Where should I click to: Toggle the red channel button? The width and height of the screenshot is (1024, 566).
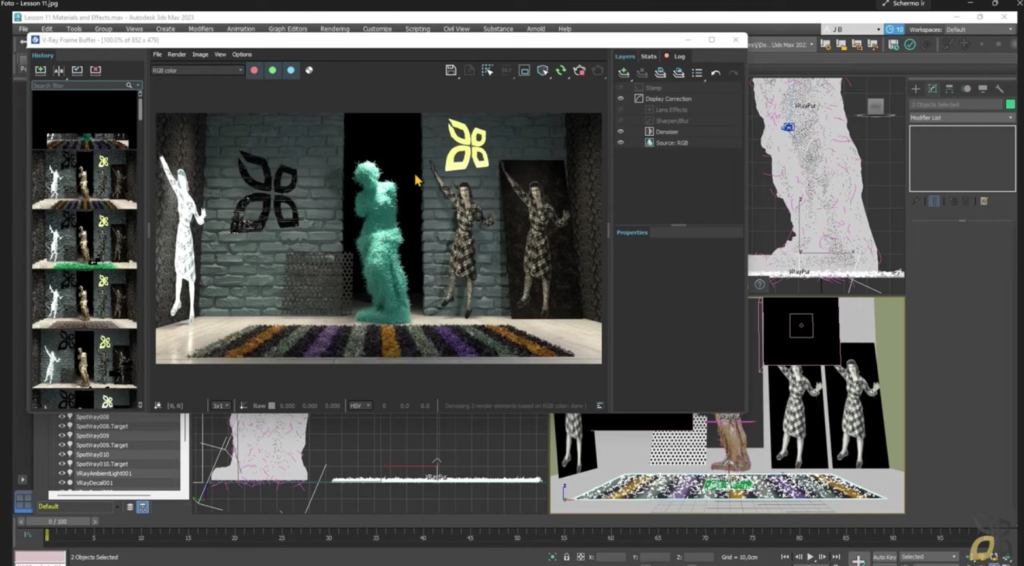tap(254, 71)
